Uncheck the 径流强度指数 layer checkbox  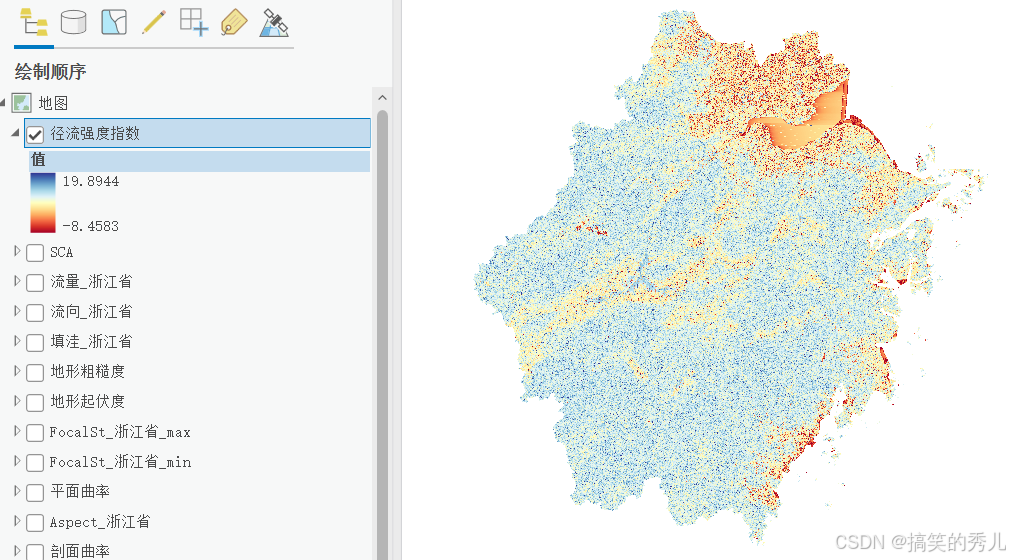coord(35,134)
